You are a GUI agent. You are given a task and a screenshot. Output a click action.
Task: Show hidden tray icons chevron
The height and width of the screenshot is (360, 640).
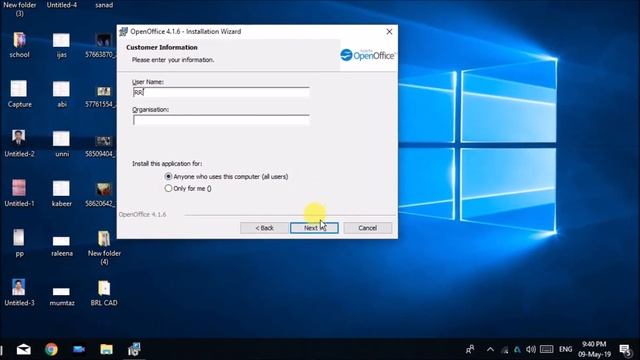490,349
